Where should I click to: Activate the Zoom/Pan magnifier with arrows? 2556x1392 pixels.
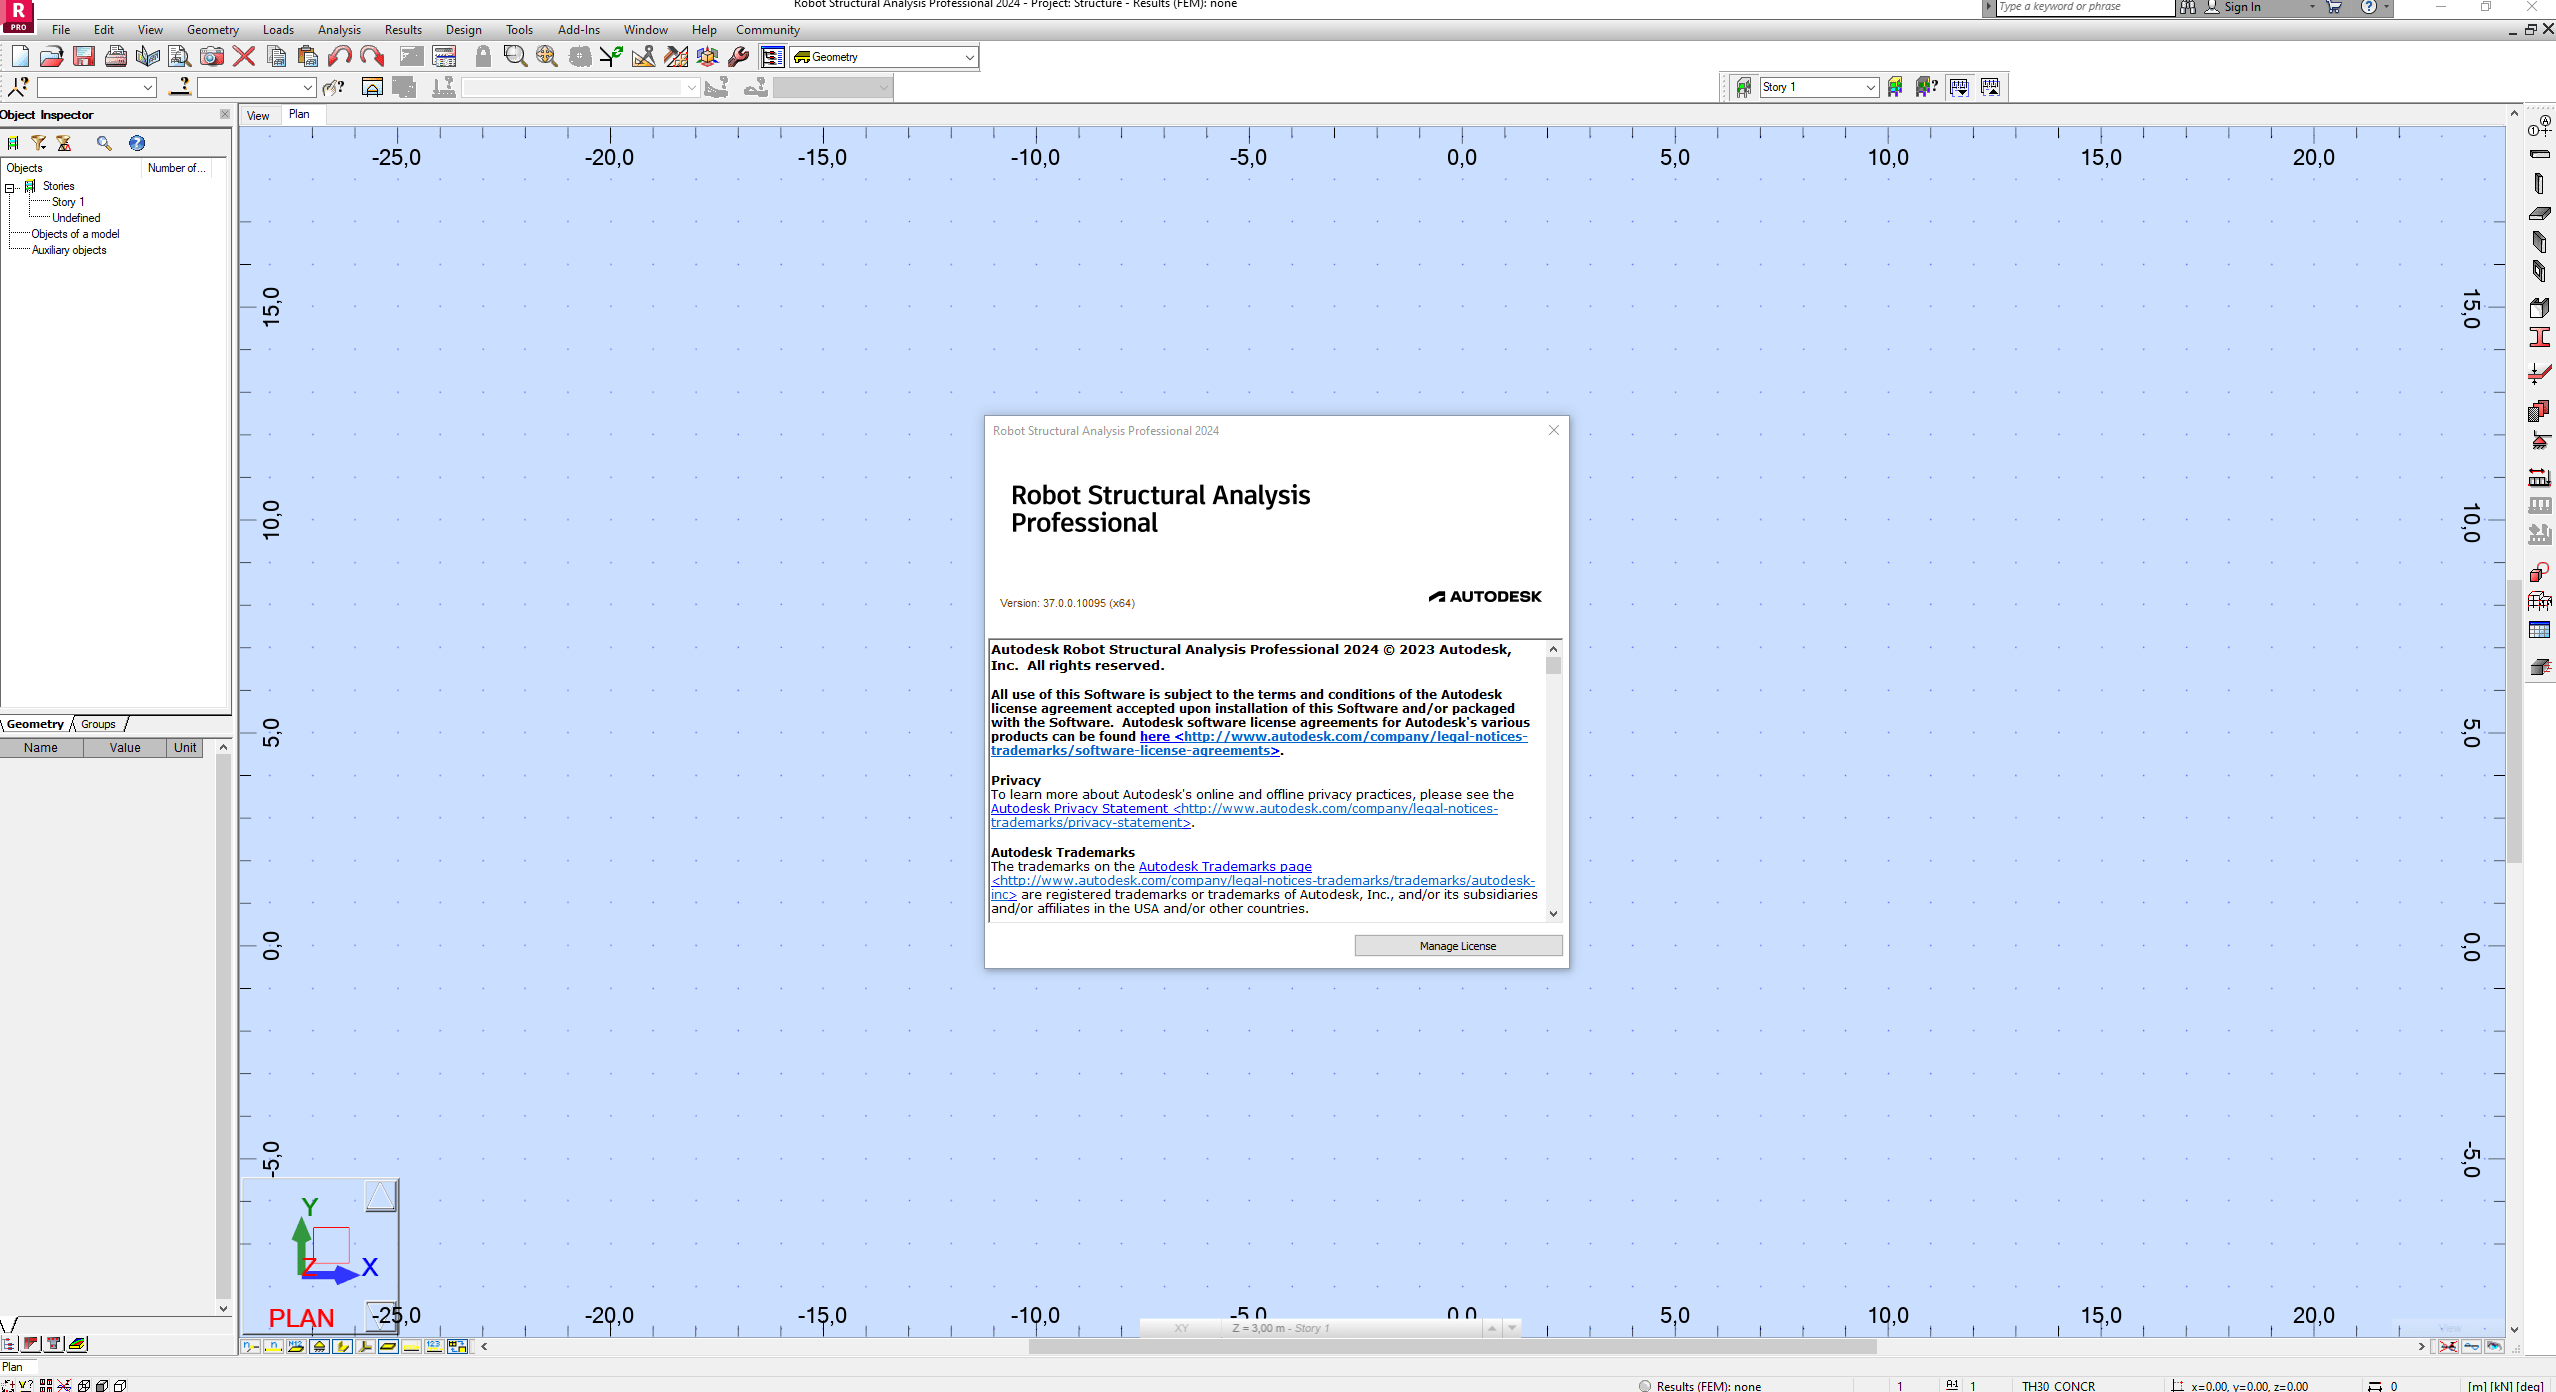[x=547, y=57]
